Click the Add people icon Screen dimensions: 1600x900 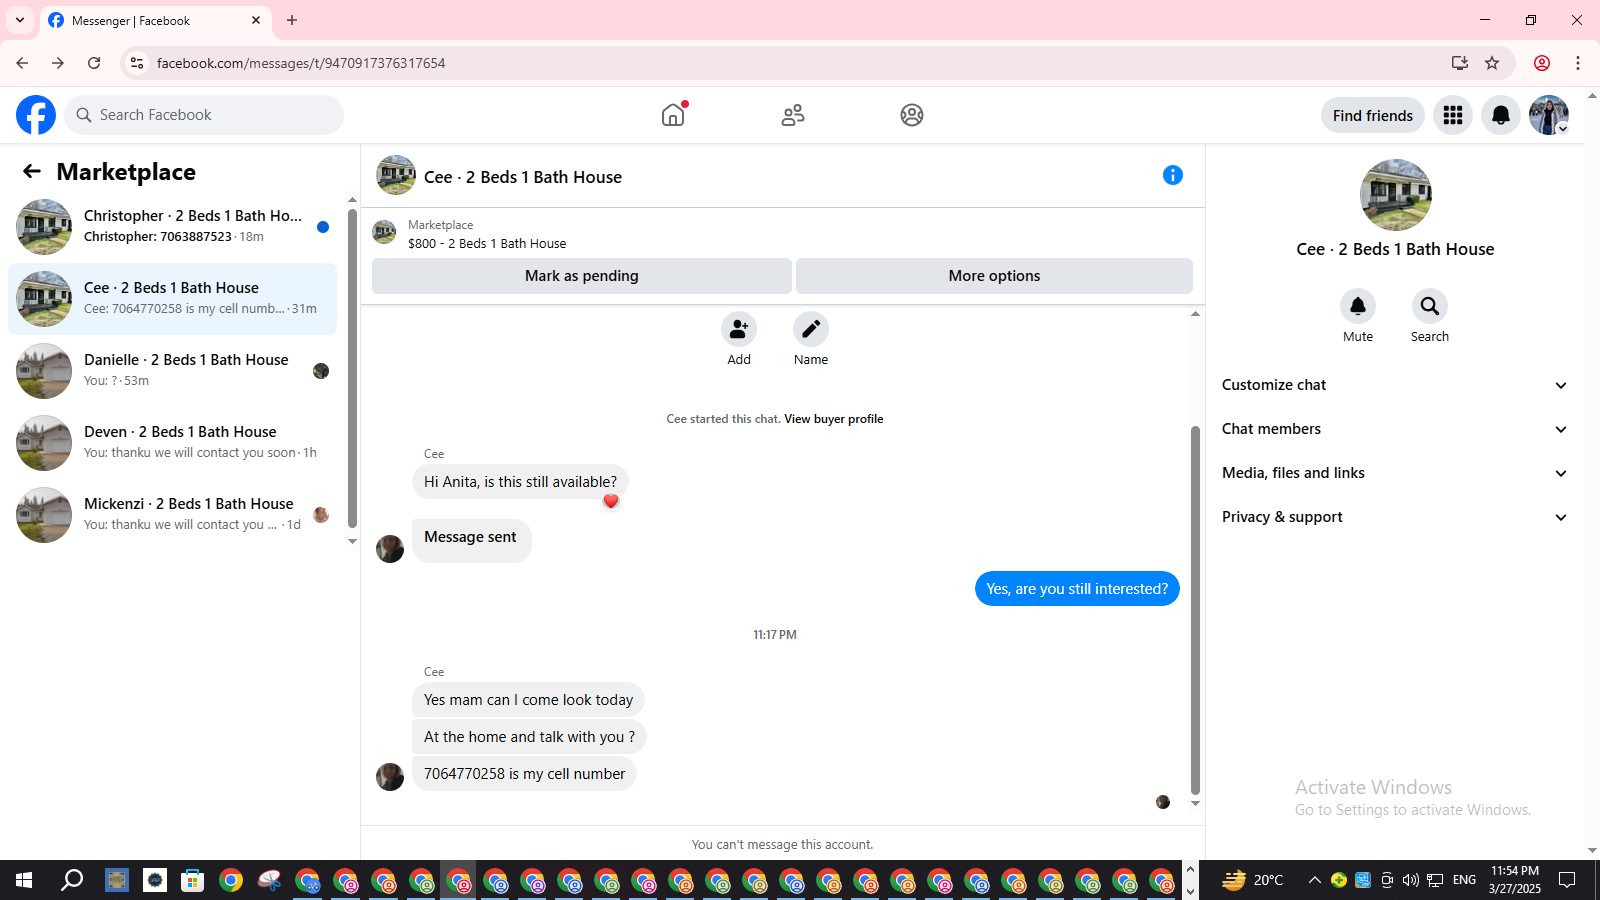[739, 329]
